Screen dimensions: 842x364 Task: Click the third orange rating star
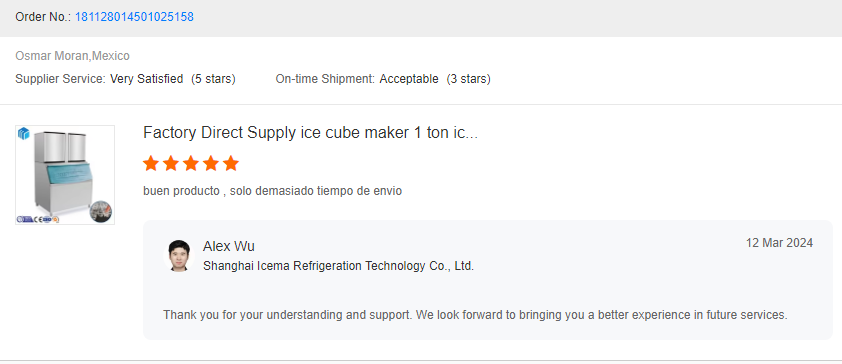191,163
